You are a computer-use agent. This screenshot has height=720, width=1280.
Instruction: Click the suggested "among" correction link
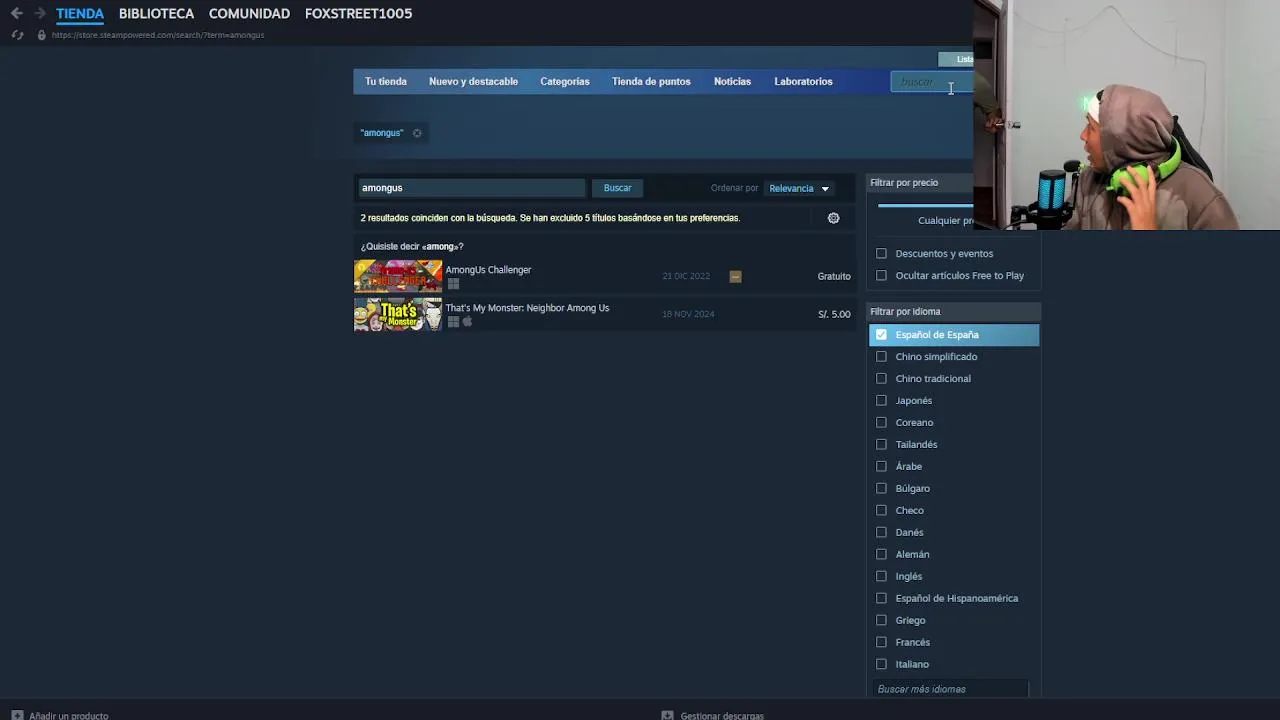(x=440, y=247)
